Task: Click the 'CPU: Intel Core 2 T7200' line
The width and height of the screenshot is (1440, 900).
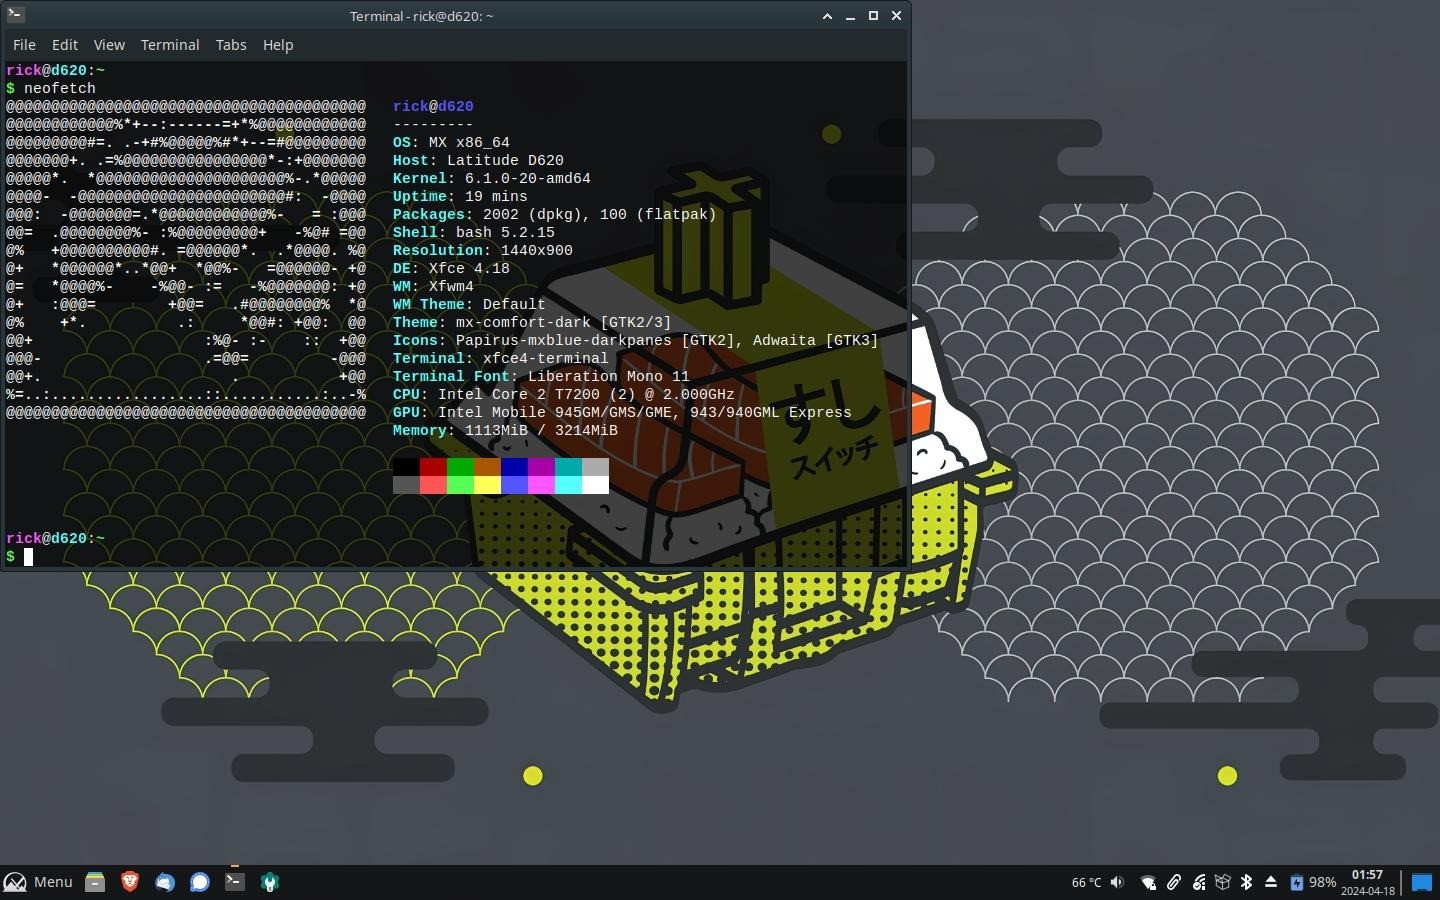Action: [564, 394]
